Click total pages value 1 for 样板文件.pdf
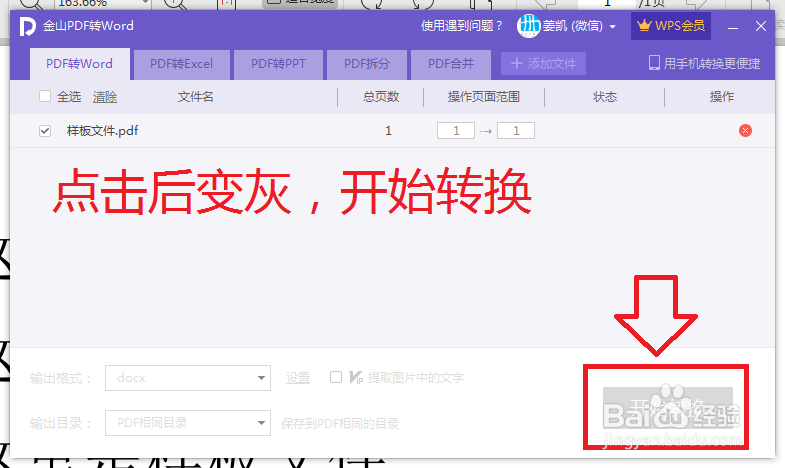The height and width of the screenshot is (468, 785). pos(388,131)
